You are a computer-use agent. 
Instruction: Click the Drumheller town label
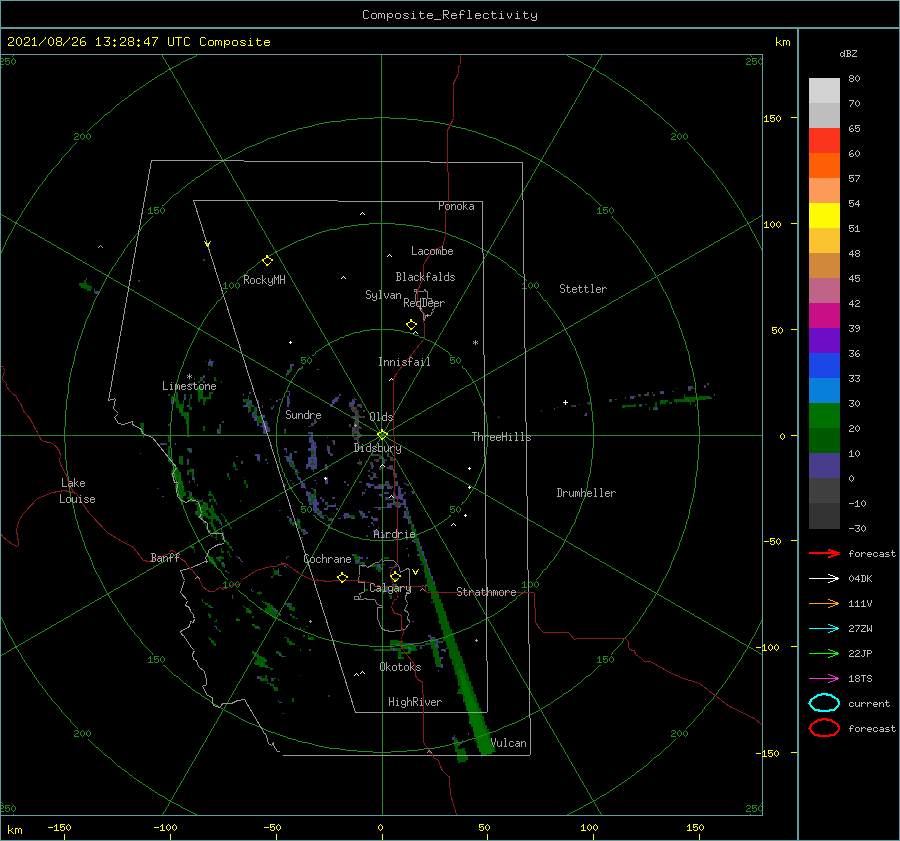tap(586, 493)
